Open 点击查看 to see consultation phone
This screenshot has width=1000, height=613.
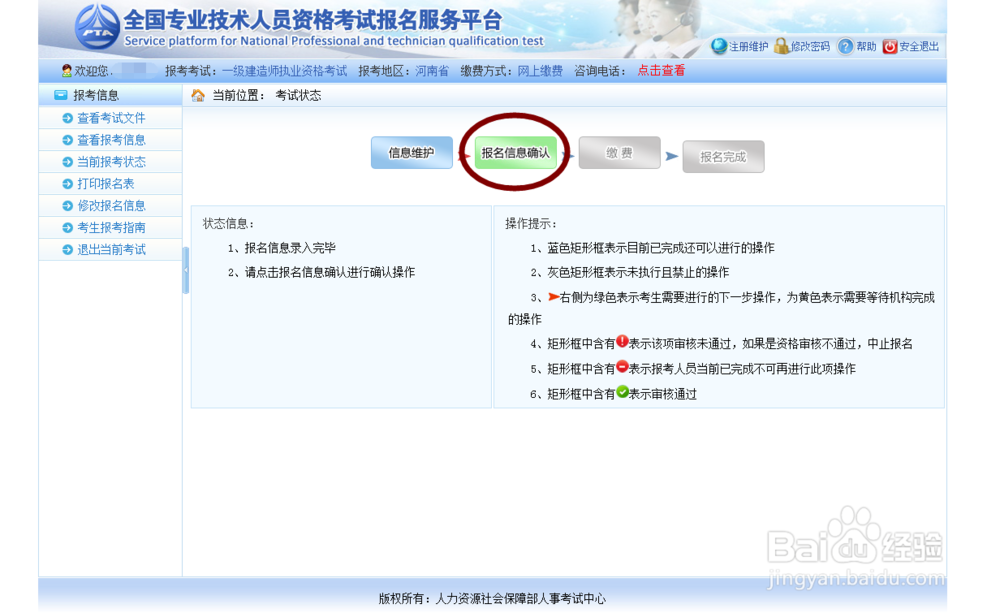click(659, 70)
